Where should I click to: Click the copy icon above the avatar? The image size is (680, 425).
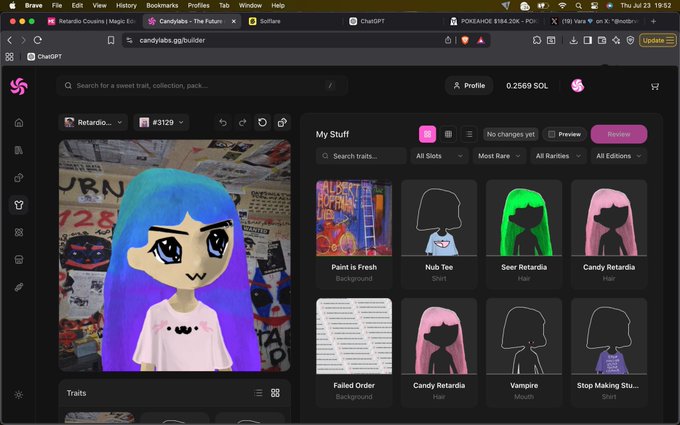282,123
